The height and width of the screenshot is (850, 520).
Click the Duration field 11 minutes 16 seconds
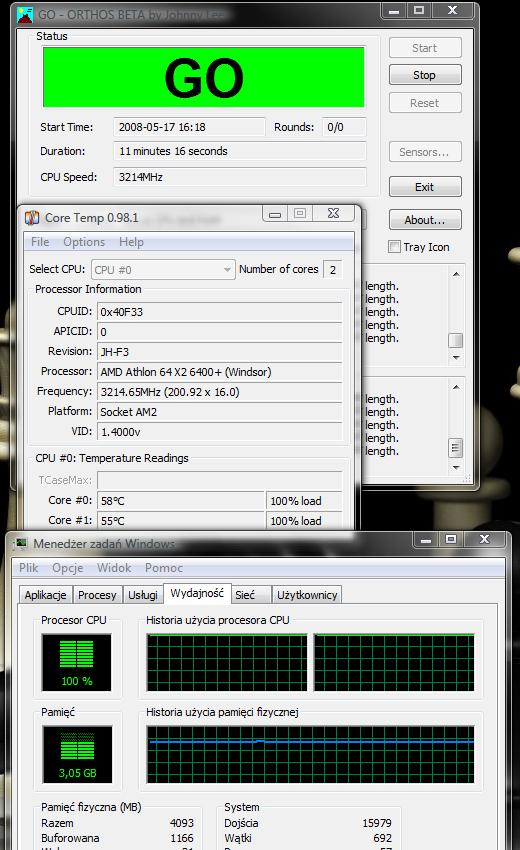(240, 151)
